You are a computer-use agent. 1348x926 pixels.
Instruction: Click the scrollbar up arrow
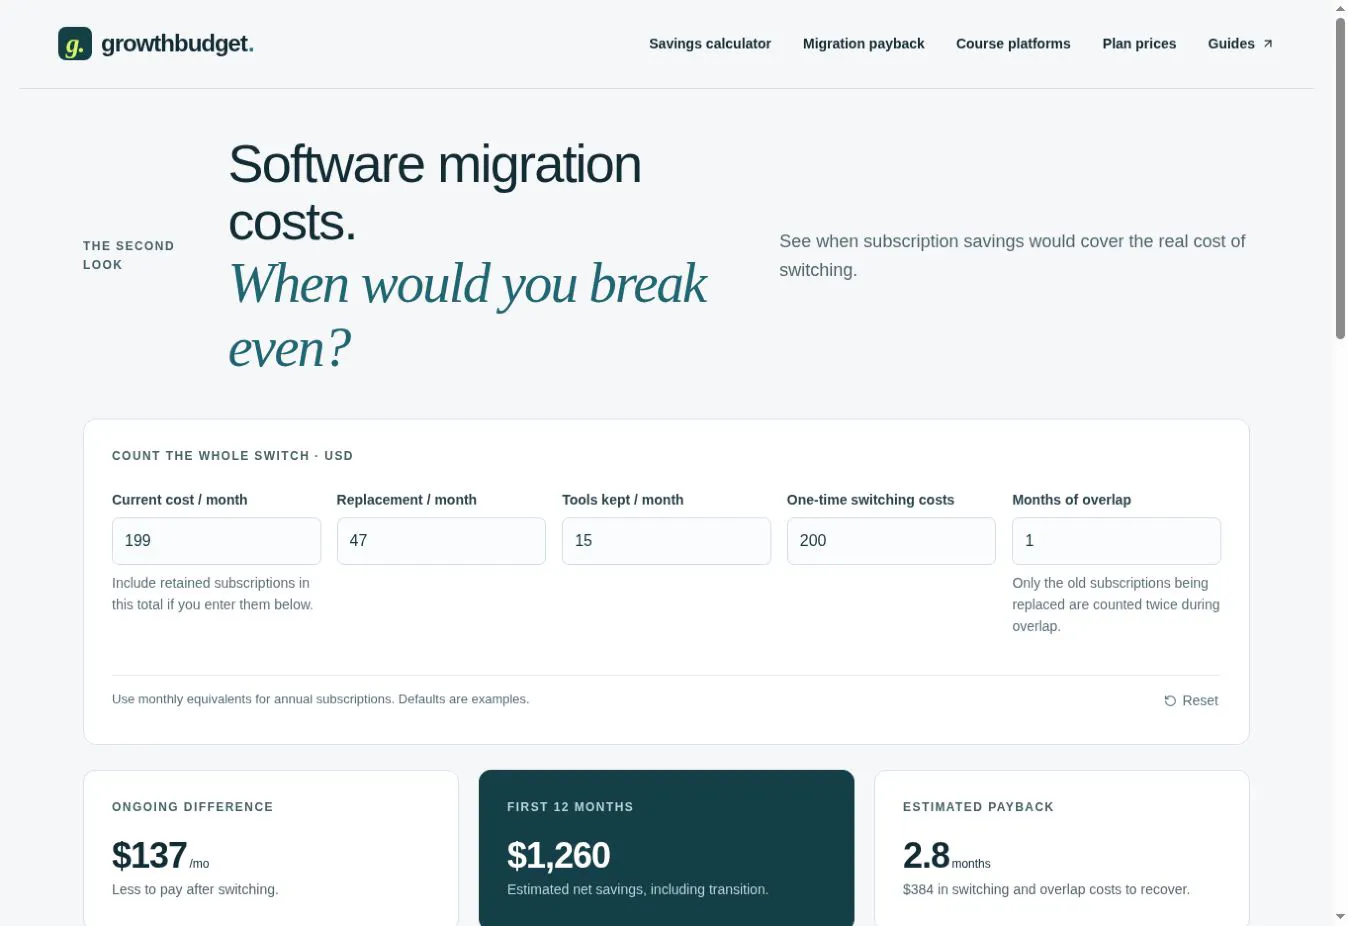tap(1340, 8)
